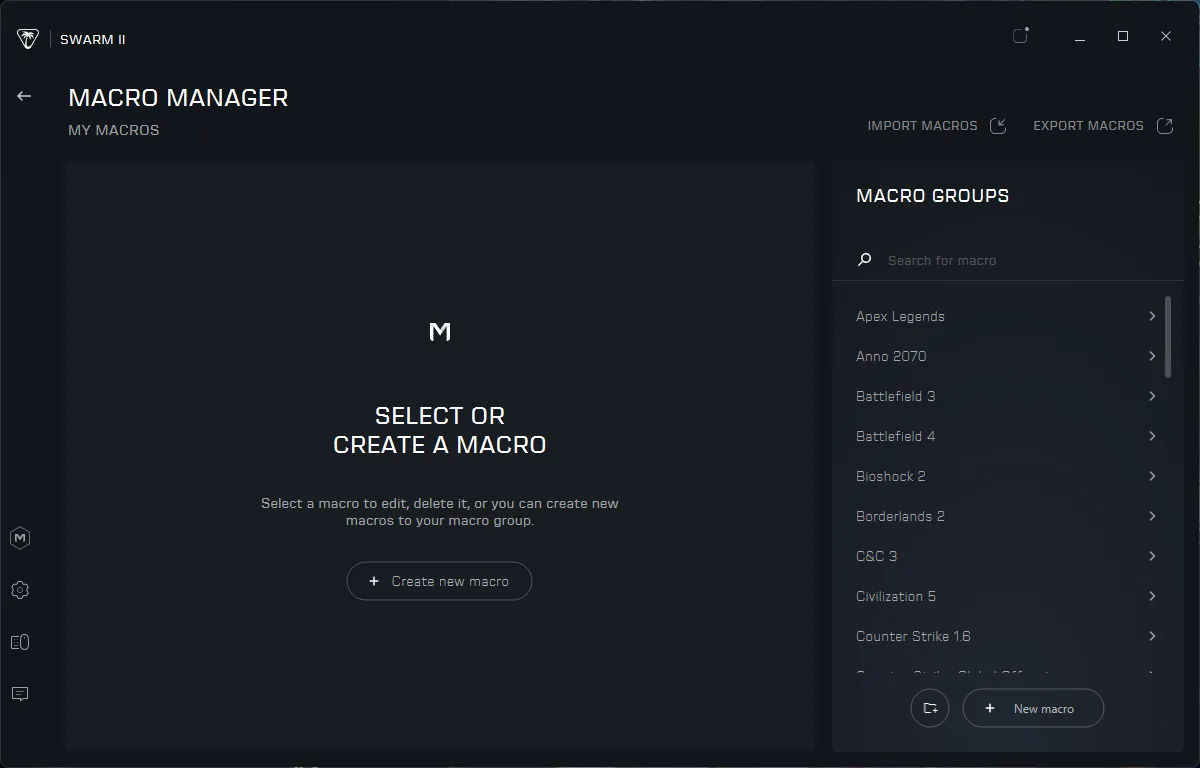Click Export Macros link
Image resolution: width=1200 pixels, height=768 pixels.
point(1088,126)
